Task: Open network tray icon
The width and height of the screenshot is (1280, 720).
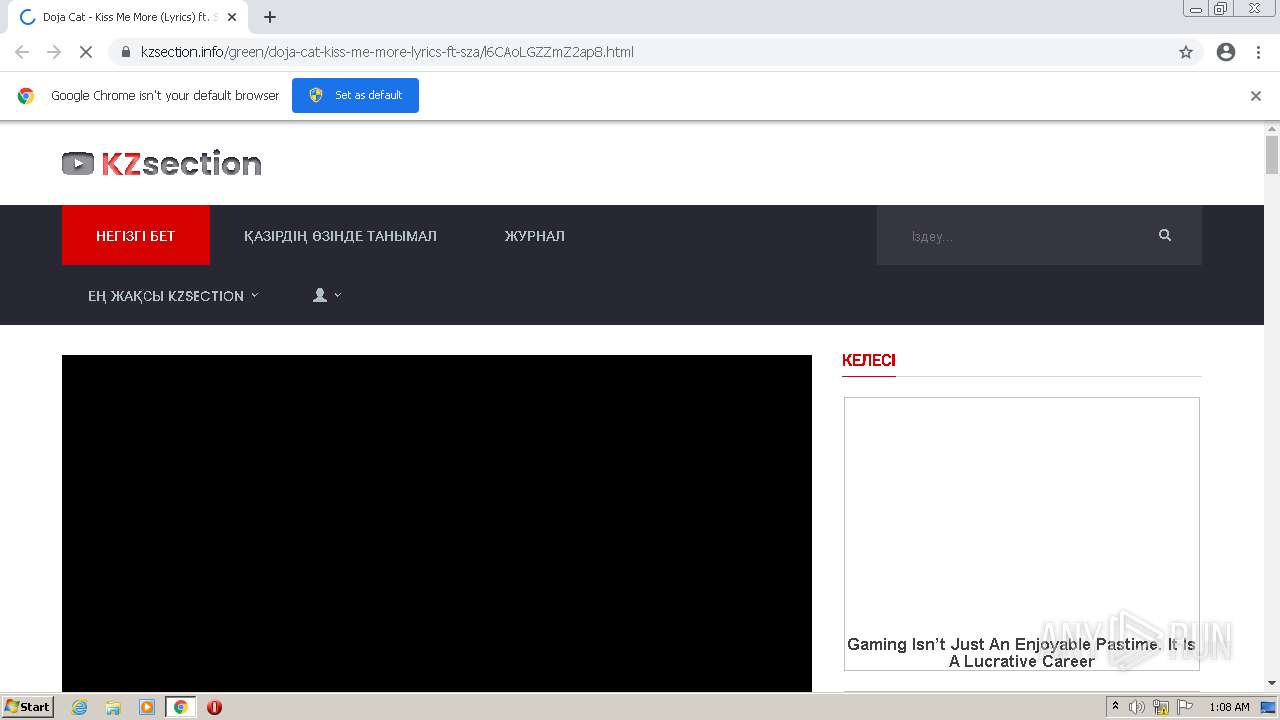Action: coord(1161,707)
